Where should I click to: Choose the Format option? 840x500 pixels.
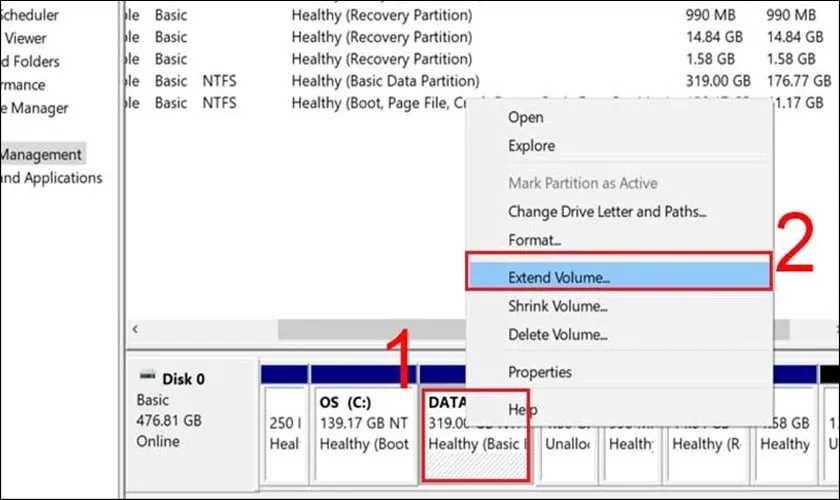point(534,241)
